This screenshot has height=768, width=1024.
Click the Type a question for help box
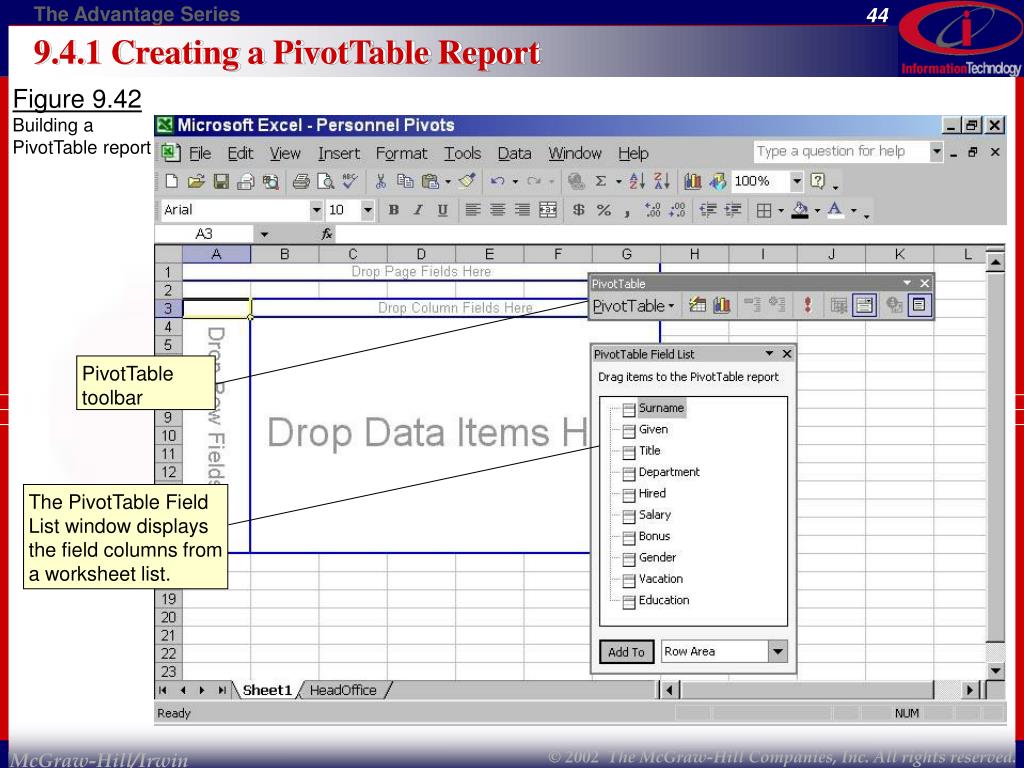pyautogui.click(x=841, y=152)
